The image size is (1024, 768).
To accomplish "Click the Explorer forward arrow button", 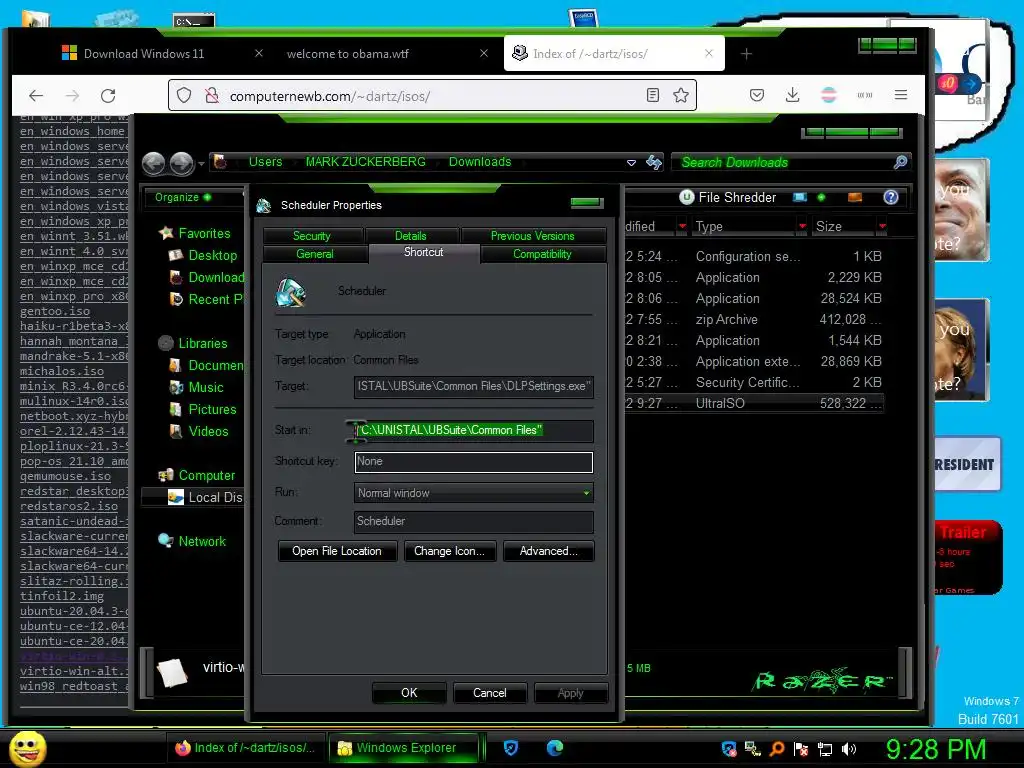I will (182, 163).
